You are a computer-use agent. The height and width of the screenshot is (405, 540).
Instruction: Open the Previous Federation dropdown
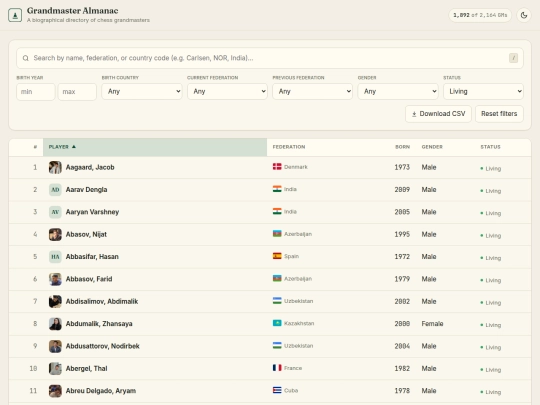[312, 92]
